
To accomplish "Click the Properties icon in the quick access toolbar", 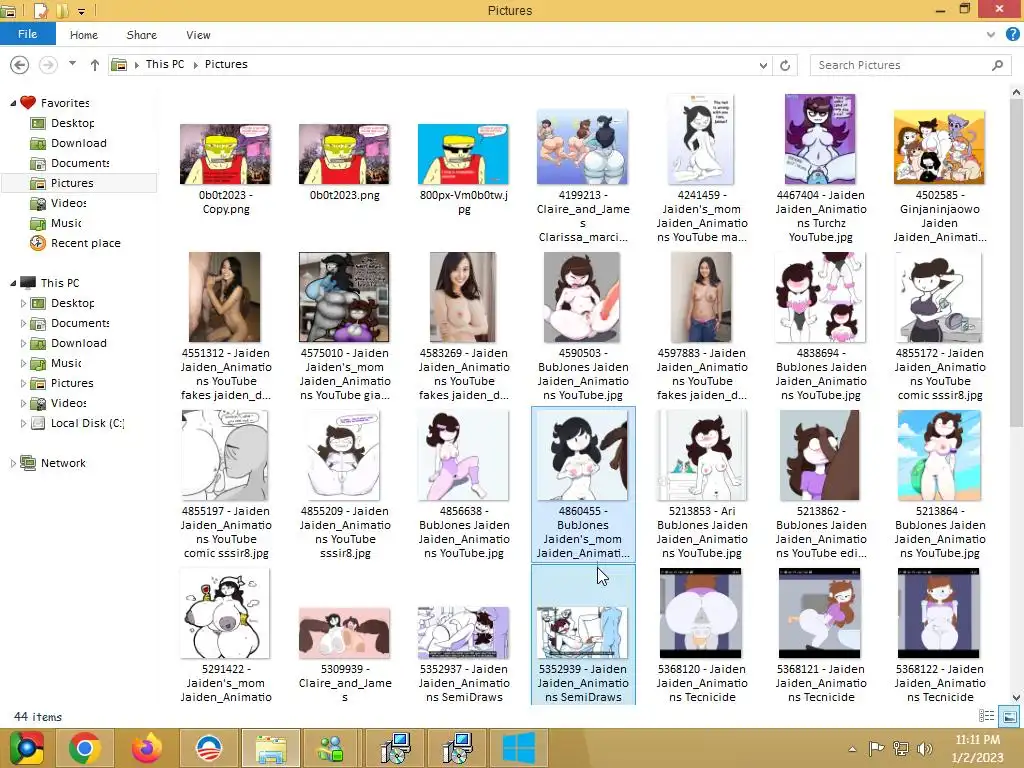I will coord(40,10).
